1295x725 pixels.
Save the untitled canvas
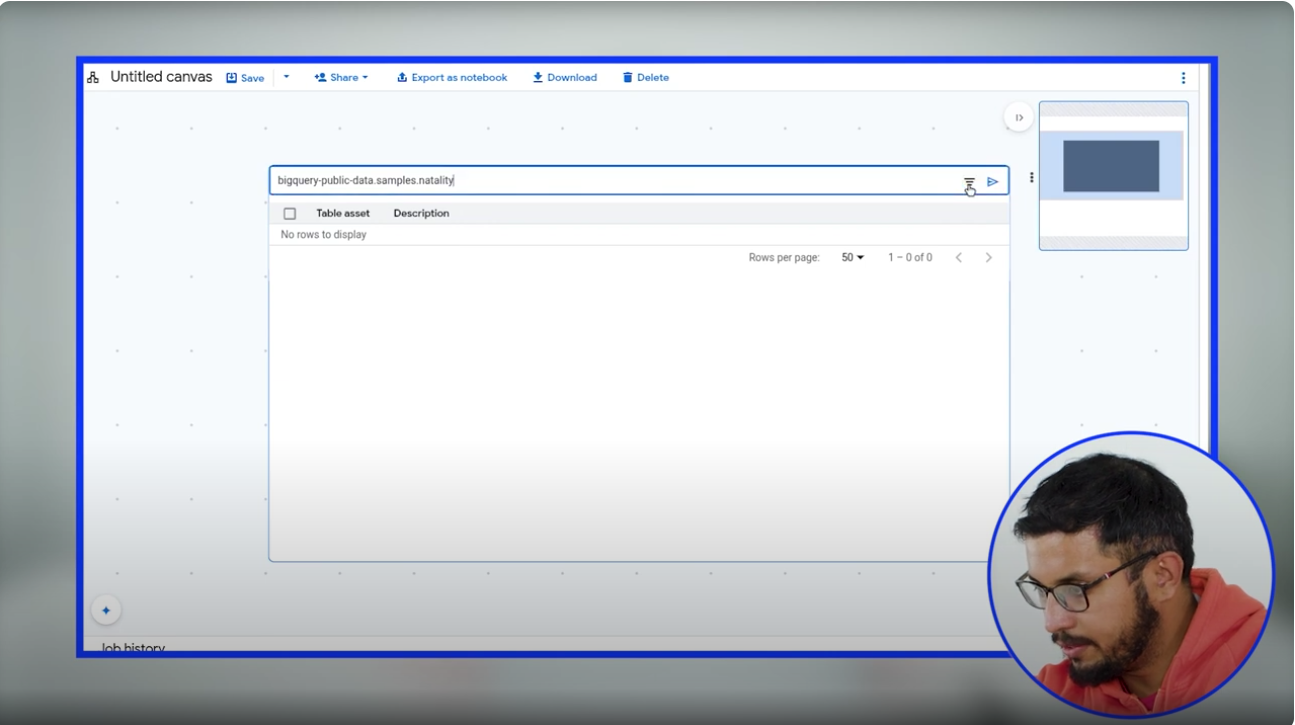tap(245, 77)
